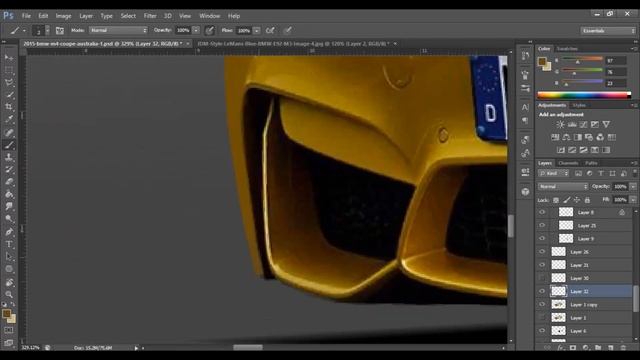Show Layer 1 by clicking its visibility box
640x360 pixels.
tap(542, 318)
